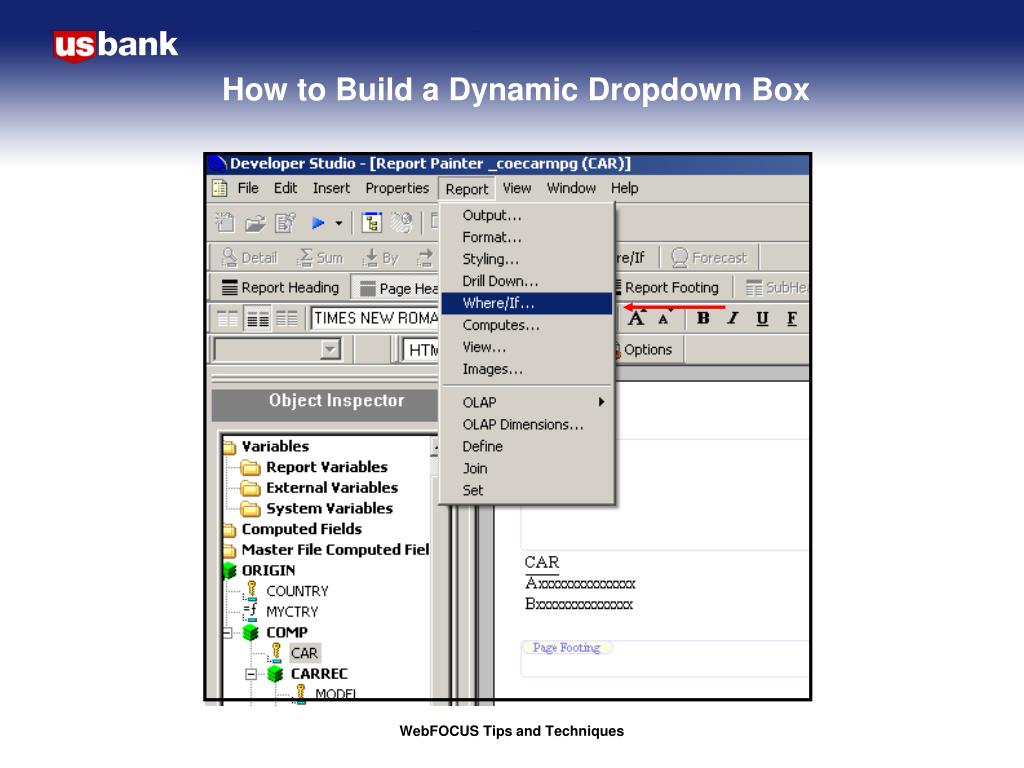Select the COUNTRY key field

click(x=285, y=591)
